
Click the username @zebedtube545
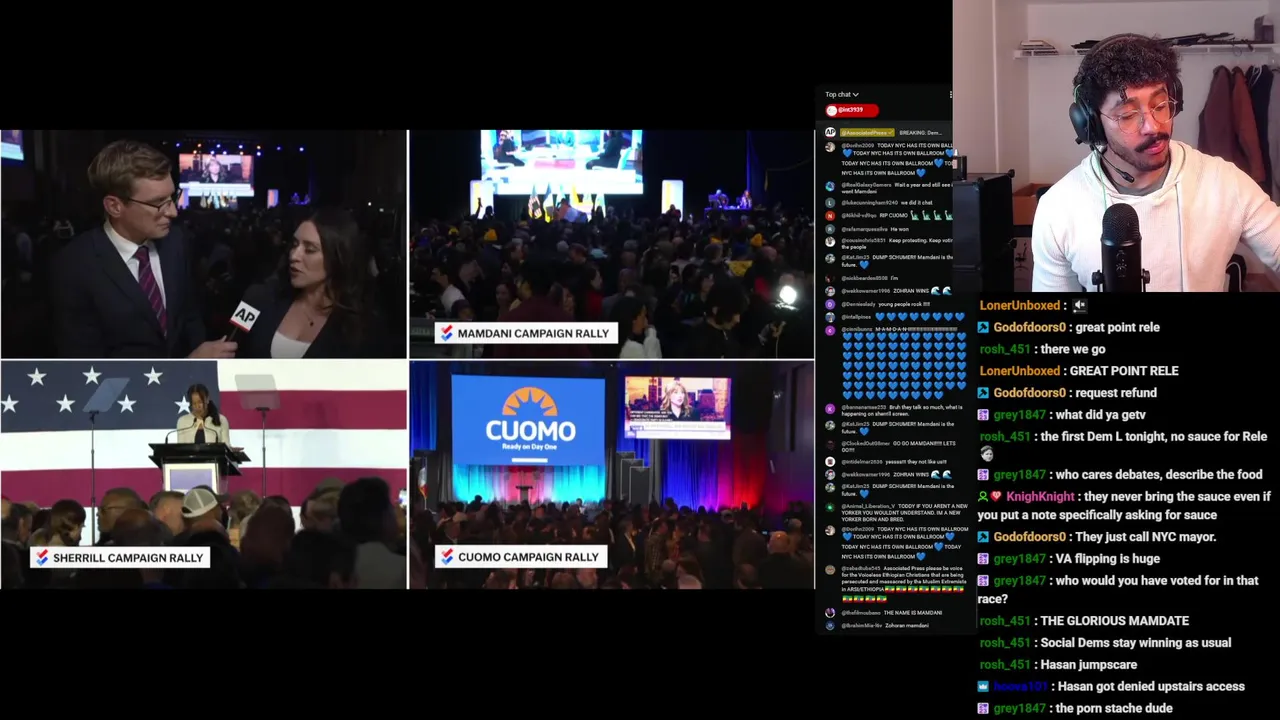(861, 569)
